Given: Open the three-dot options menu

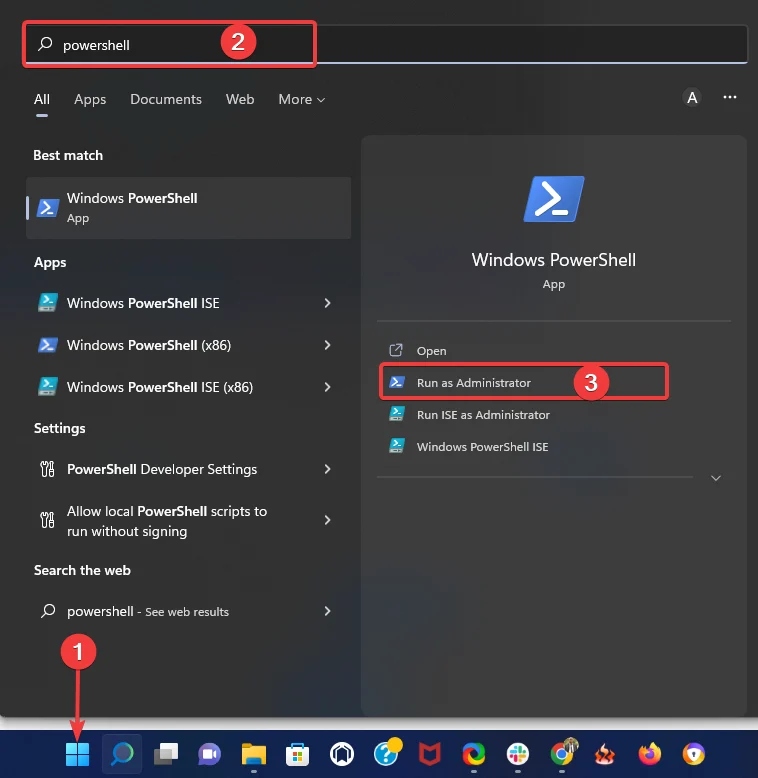Looking at the screenshot, I should point(730,97).
